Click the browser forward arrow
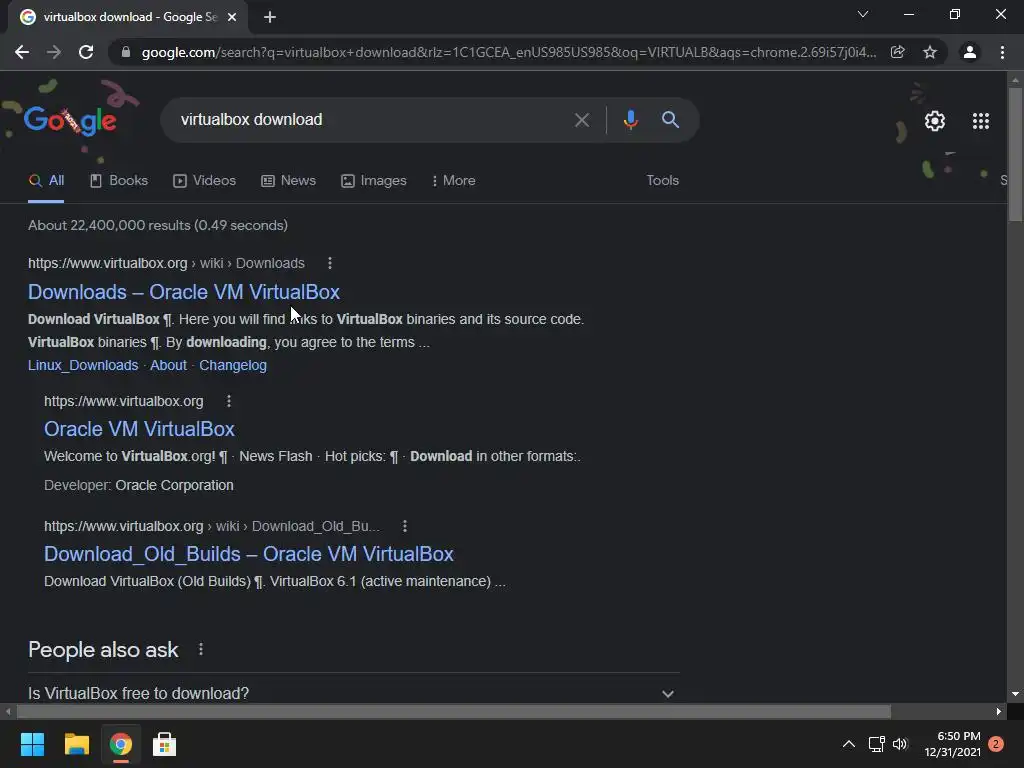 54,52
